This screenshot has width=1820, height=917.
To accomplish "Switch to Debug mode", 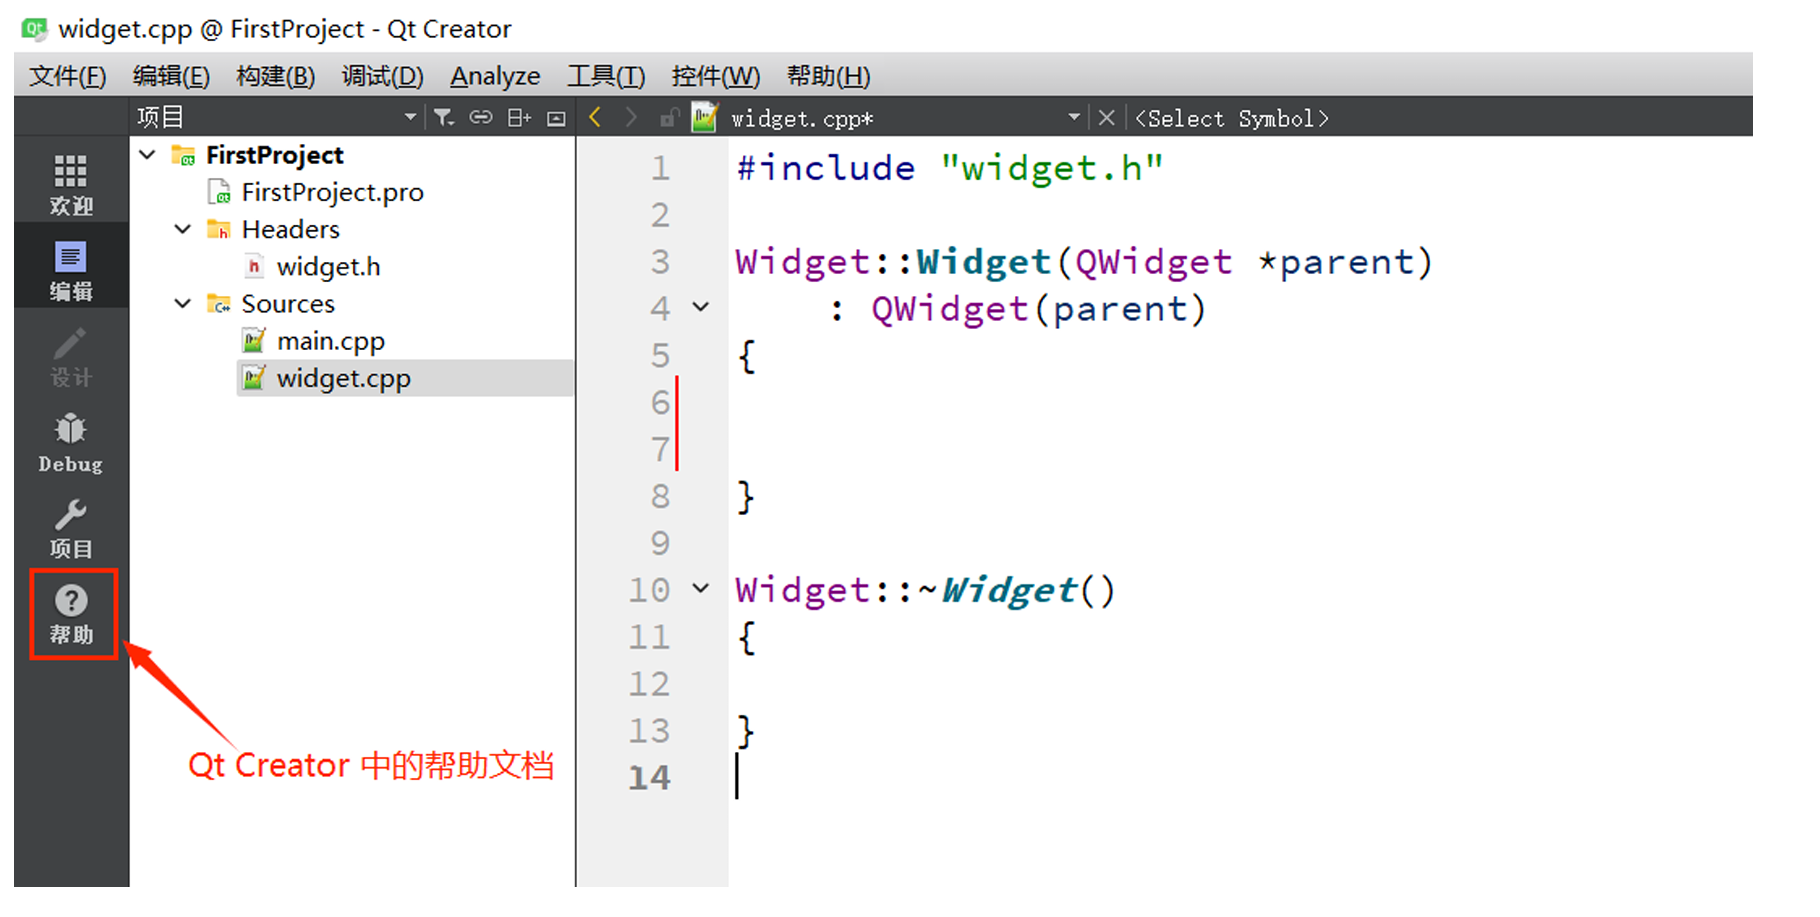I will 71,443.
